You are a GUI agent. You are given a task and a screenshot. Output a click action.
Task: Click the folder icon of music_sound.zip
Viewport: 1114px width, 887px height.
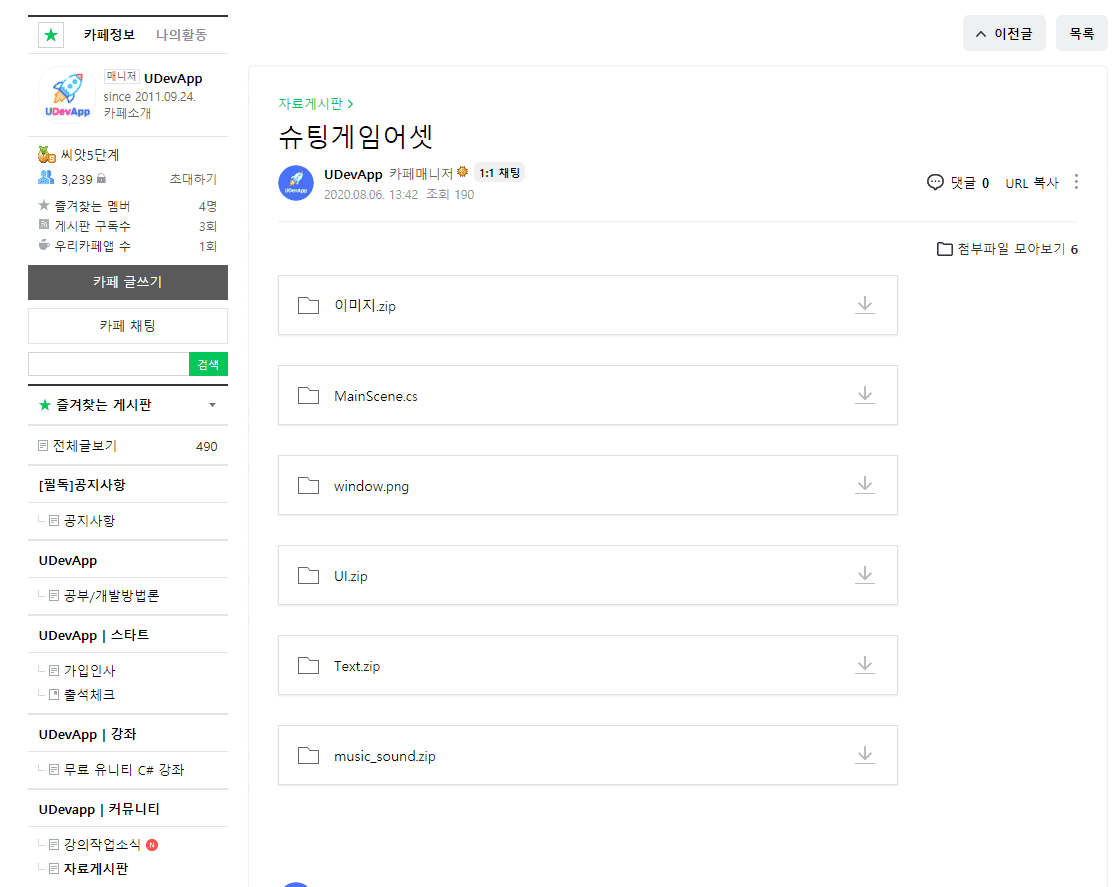click(x=308, y=756)
